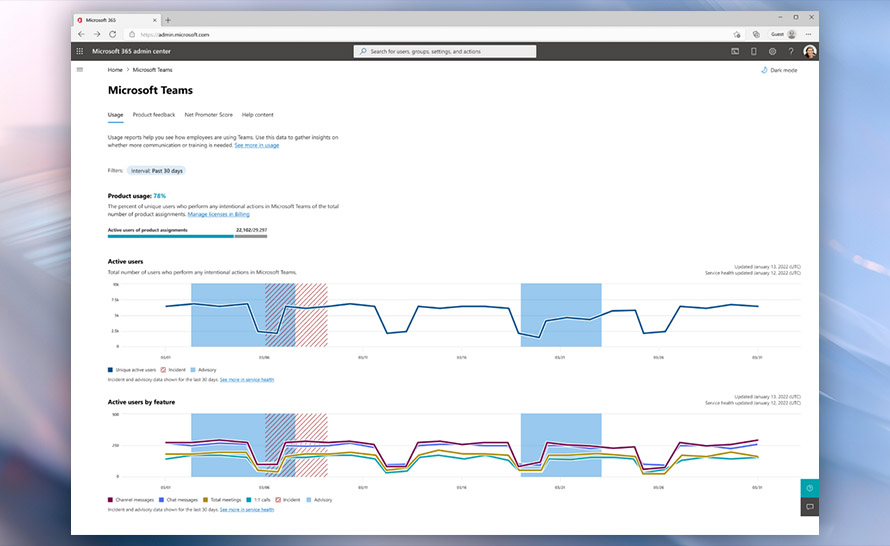The height and width of the screenshot is (546, 890).
Task: Click feedback chat floating button
Action: pyautogui.click(x=809, y=507)
